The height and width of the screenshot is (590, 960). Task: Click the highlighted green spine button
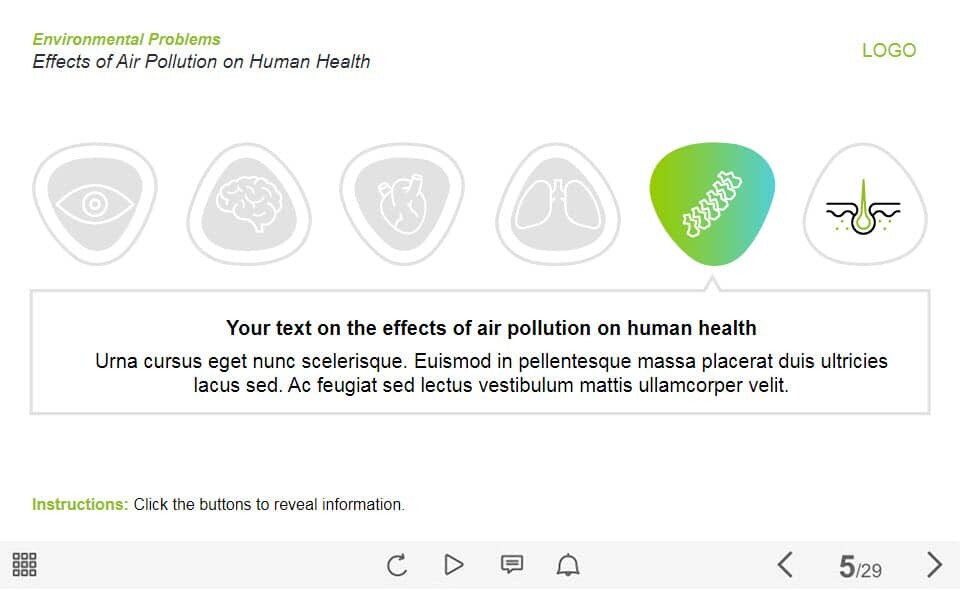click(x=712, y=204)
